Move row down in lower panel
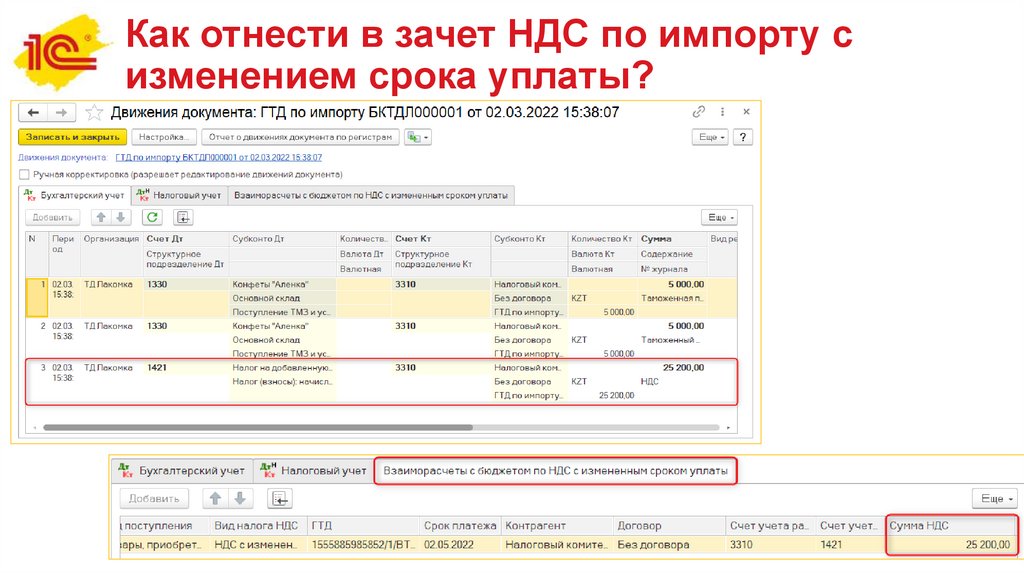The image size is (1024, 574). pos(240,499)
